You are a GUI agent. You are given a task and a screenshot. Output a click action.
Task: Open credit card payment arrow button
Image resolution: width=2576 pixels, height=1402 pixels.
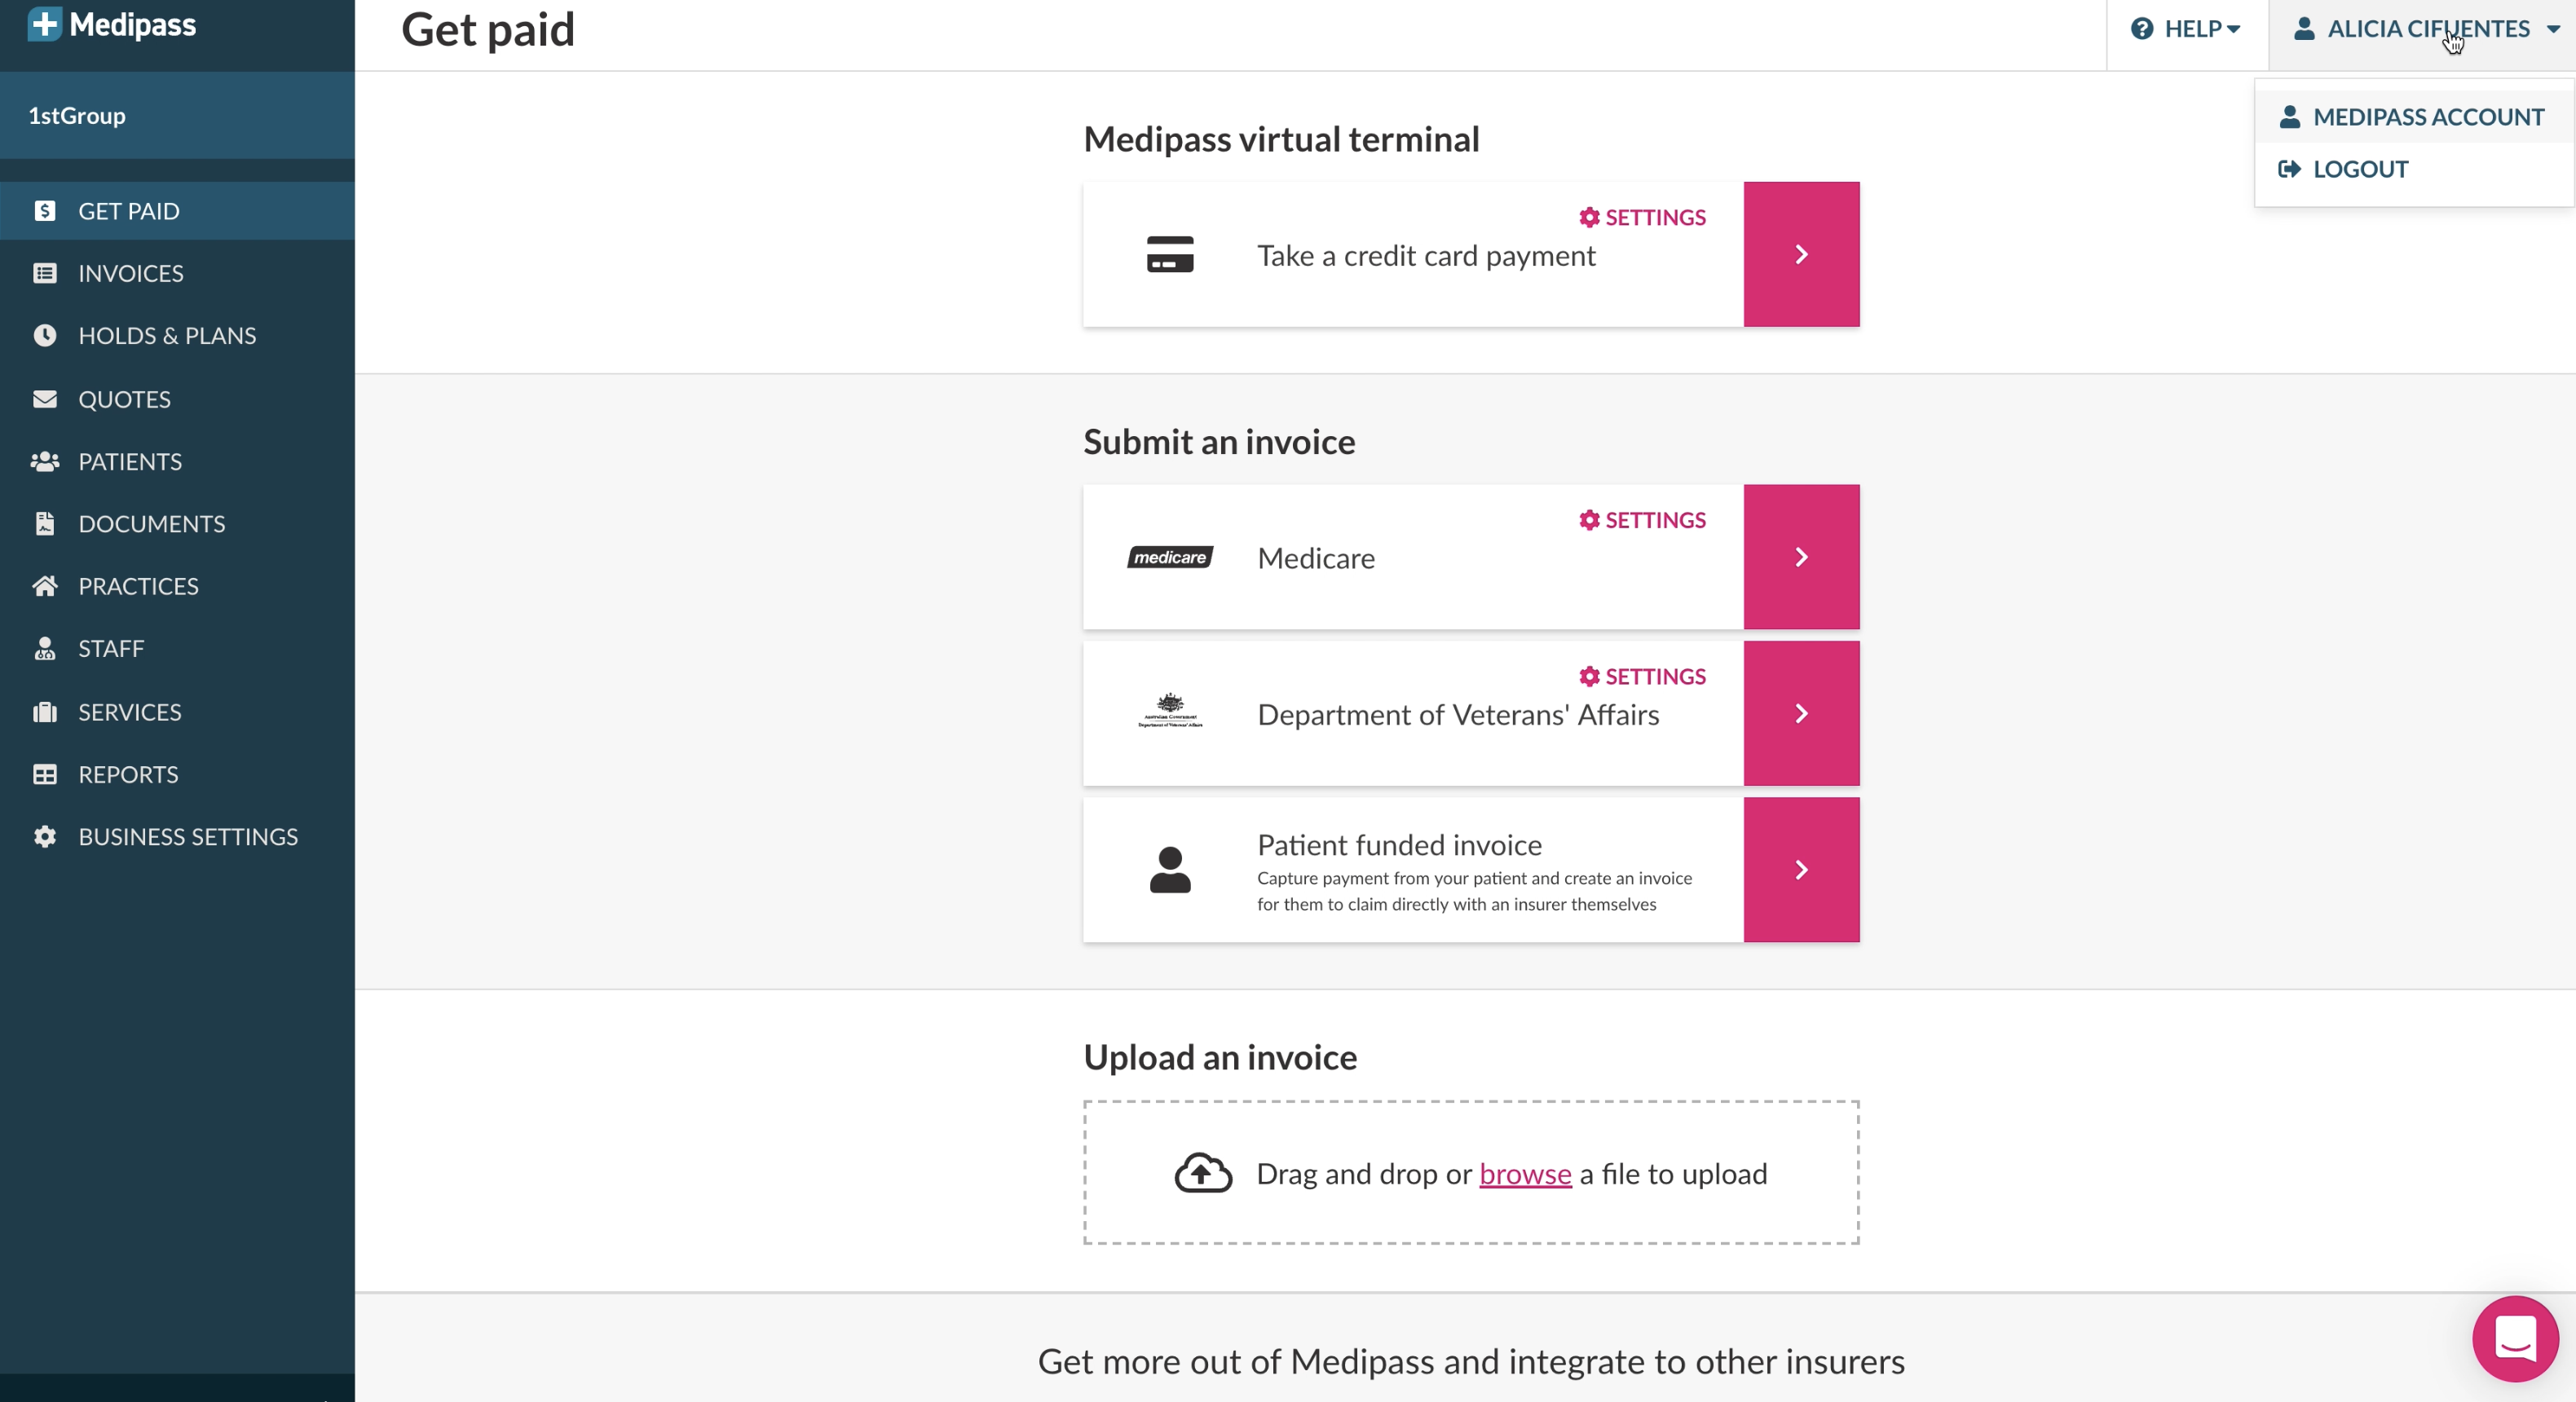(1800, 254)
